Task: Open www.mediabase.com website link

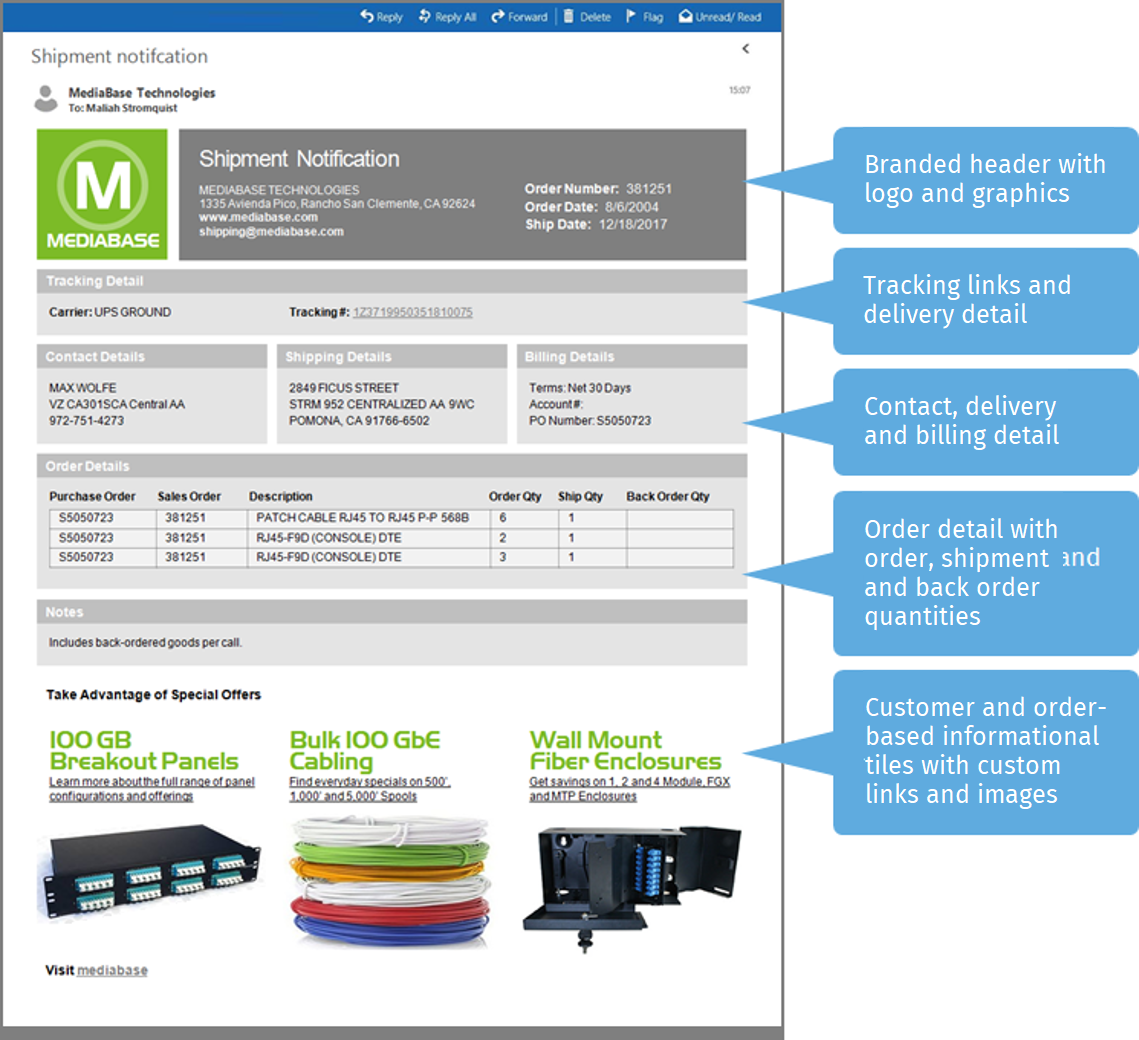Action: 258,217
